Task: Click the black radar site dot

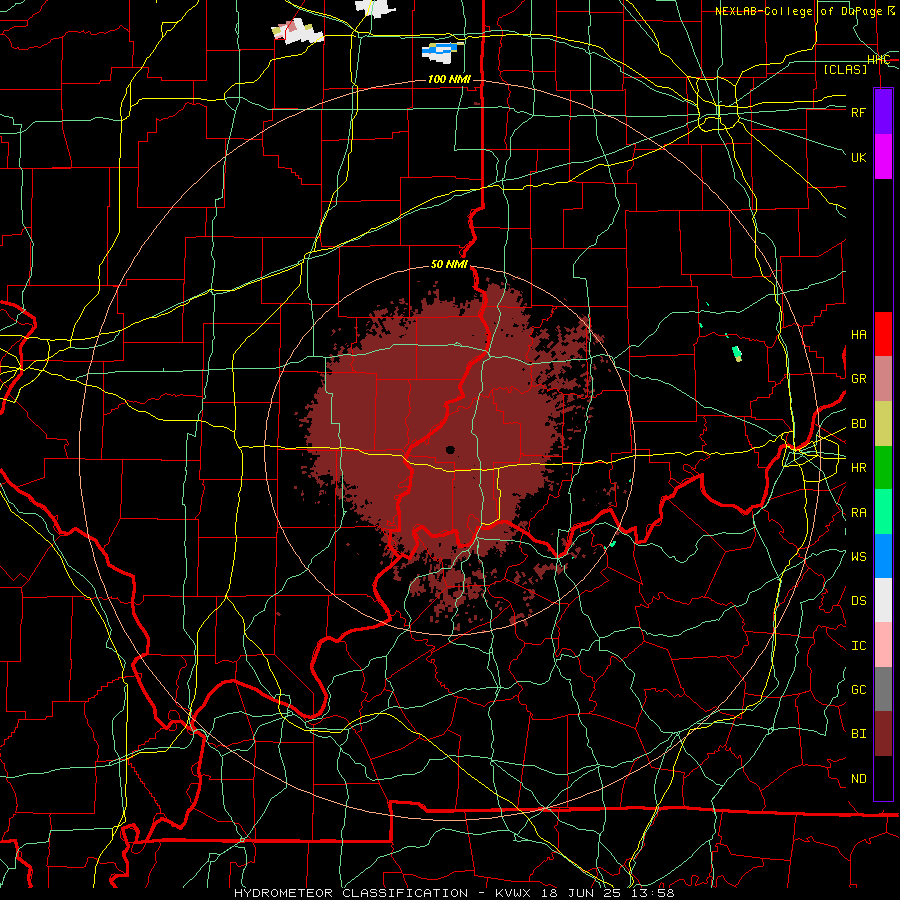Action: [x=450, y=449]
